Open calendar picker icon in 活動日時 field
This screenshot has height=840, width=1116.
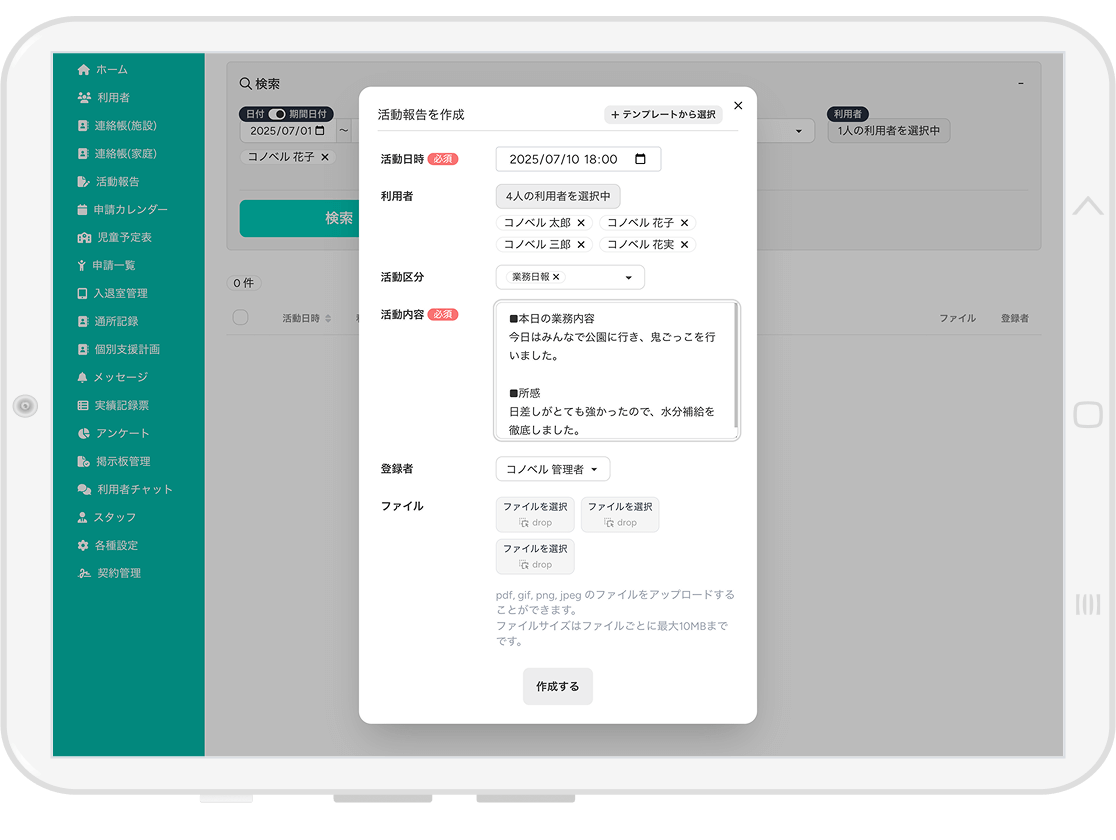click(641, 159)
